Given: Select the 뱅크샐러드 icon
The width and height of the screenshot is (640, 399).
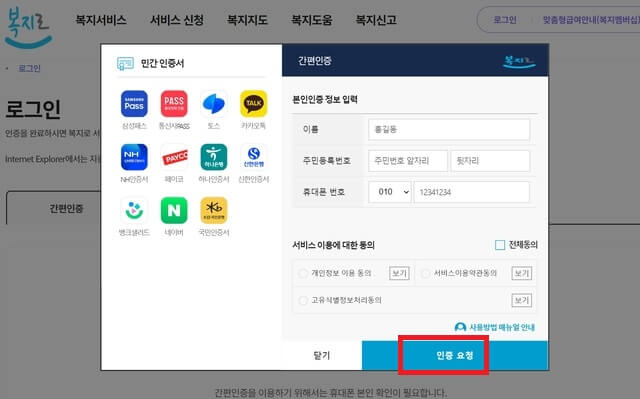Looking at the screenshot, I should tap(134, 211).
